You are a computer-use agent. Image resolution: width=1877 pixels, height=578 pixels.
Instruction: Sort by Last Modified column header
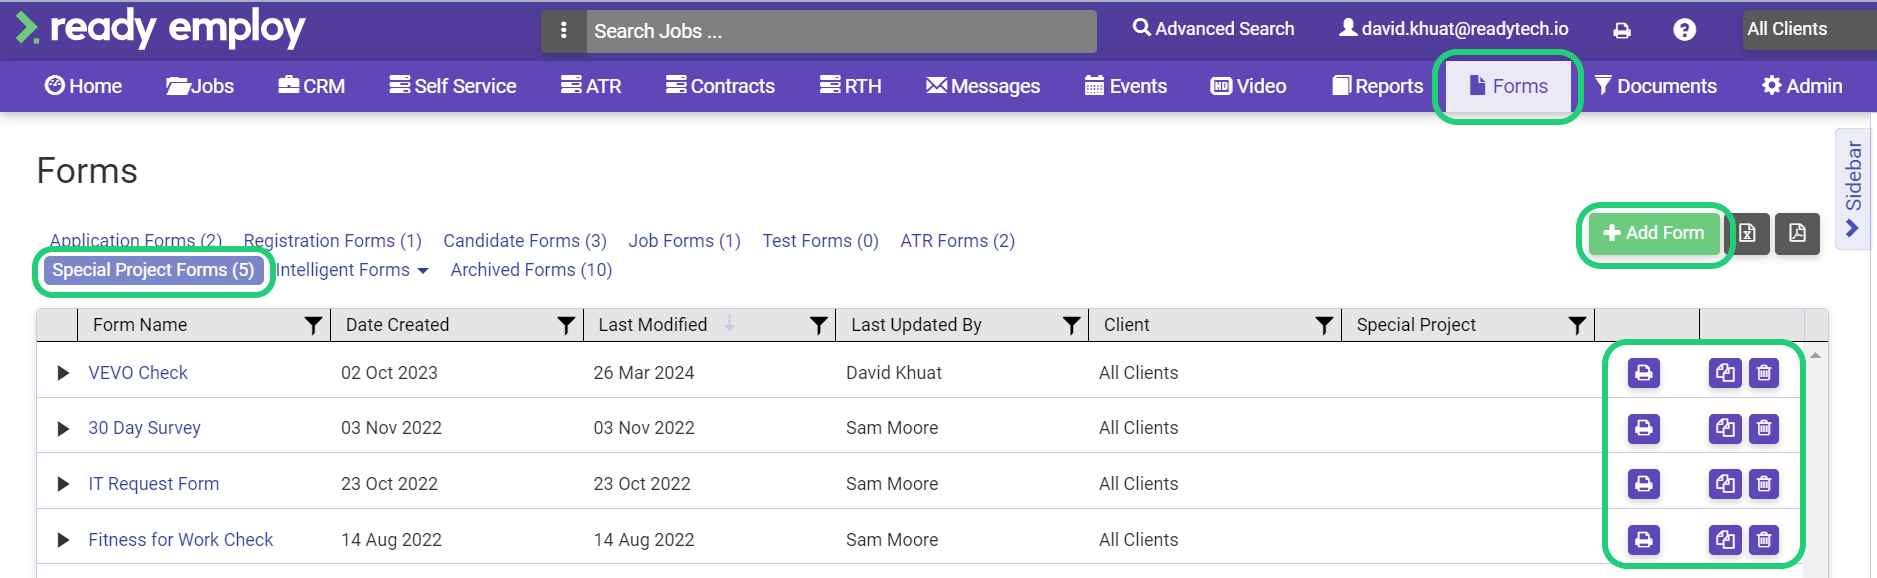pyautogui.click(x=652, y=325)
